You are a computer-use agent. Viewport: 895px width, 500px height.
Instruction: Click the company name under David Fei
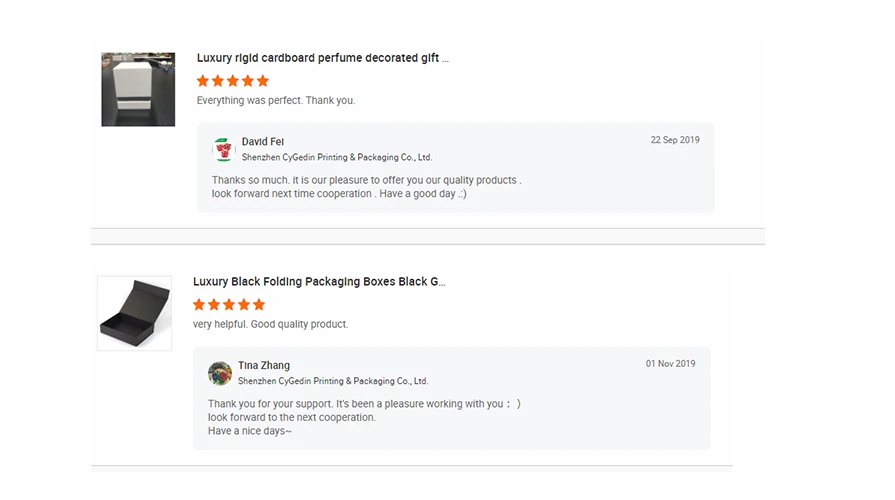337,158
